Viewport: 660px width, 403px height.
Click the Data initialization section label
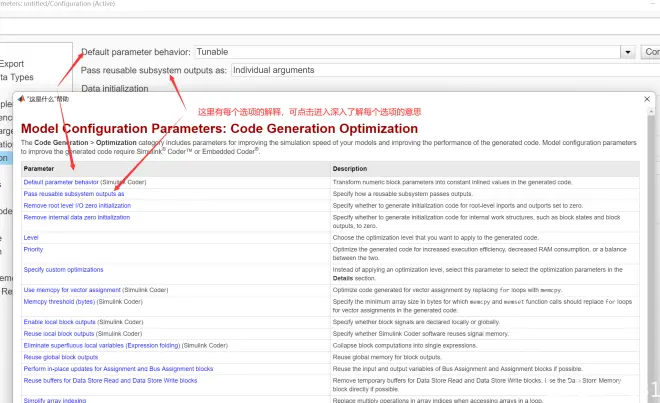[114, 88]
